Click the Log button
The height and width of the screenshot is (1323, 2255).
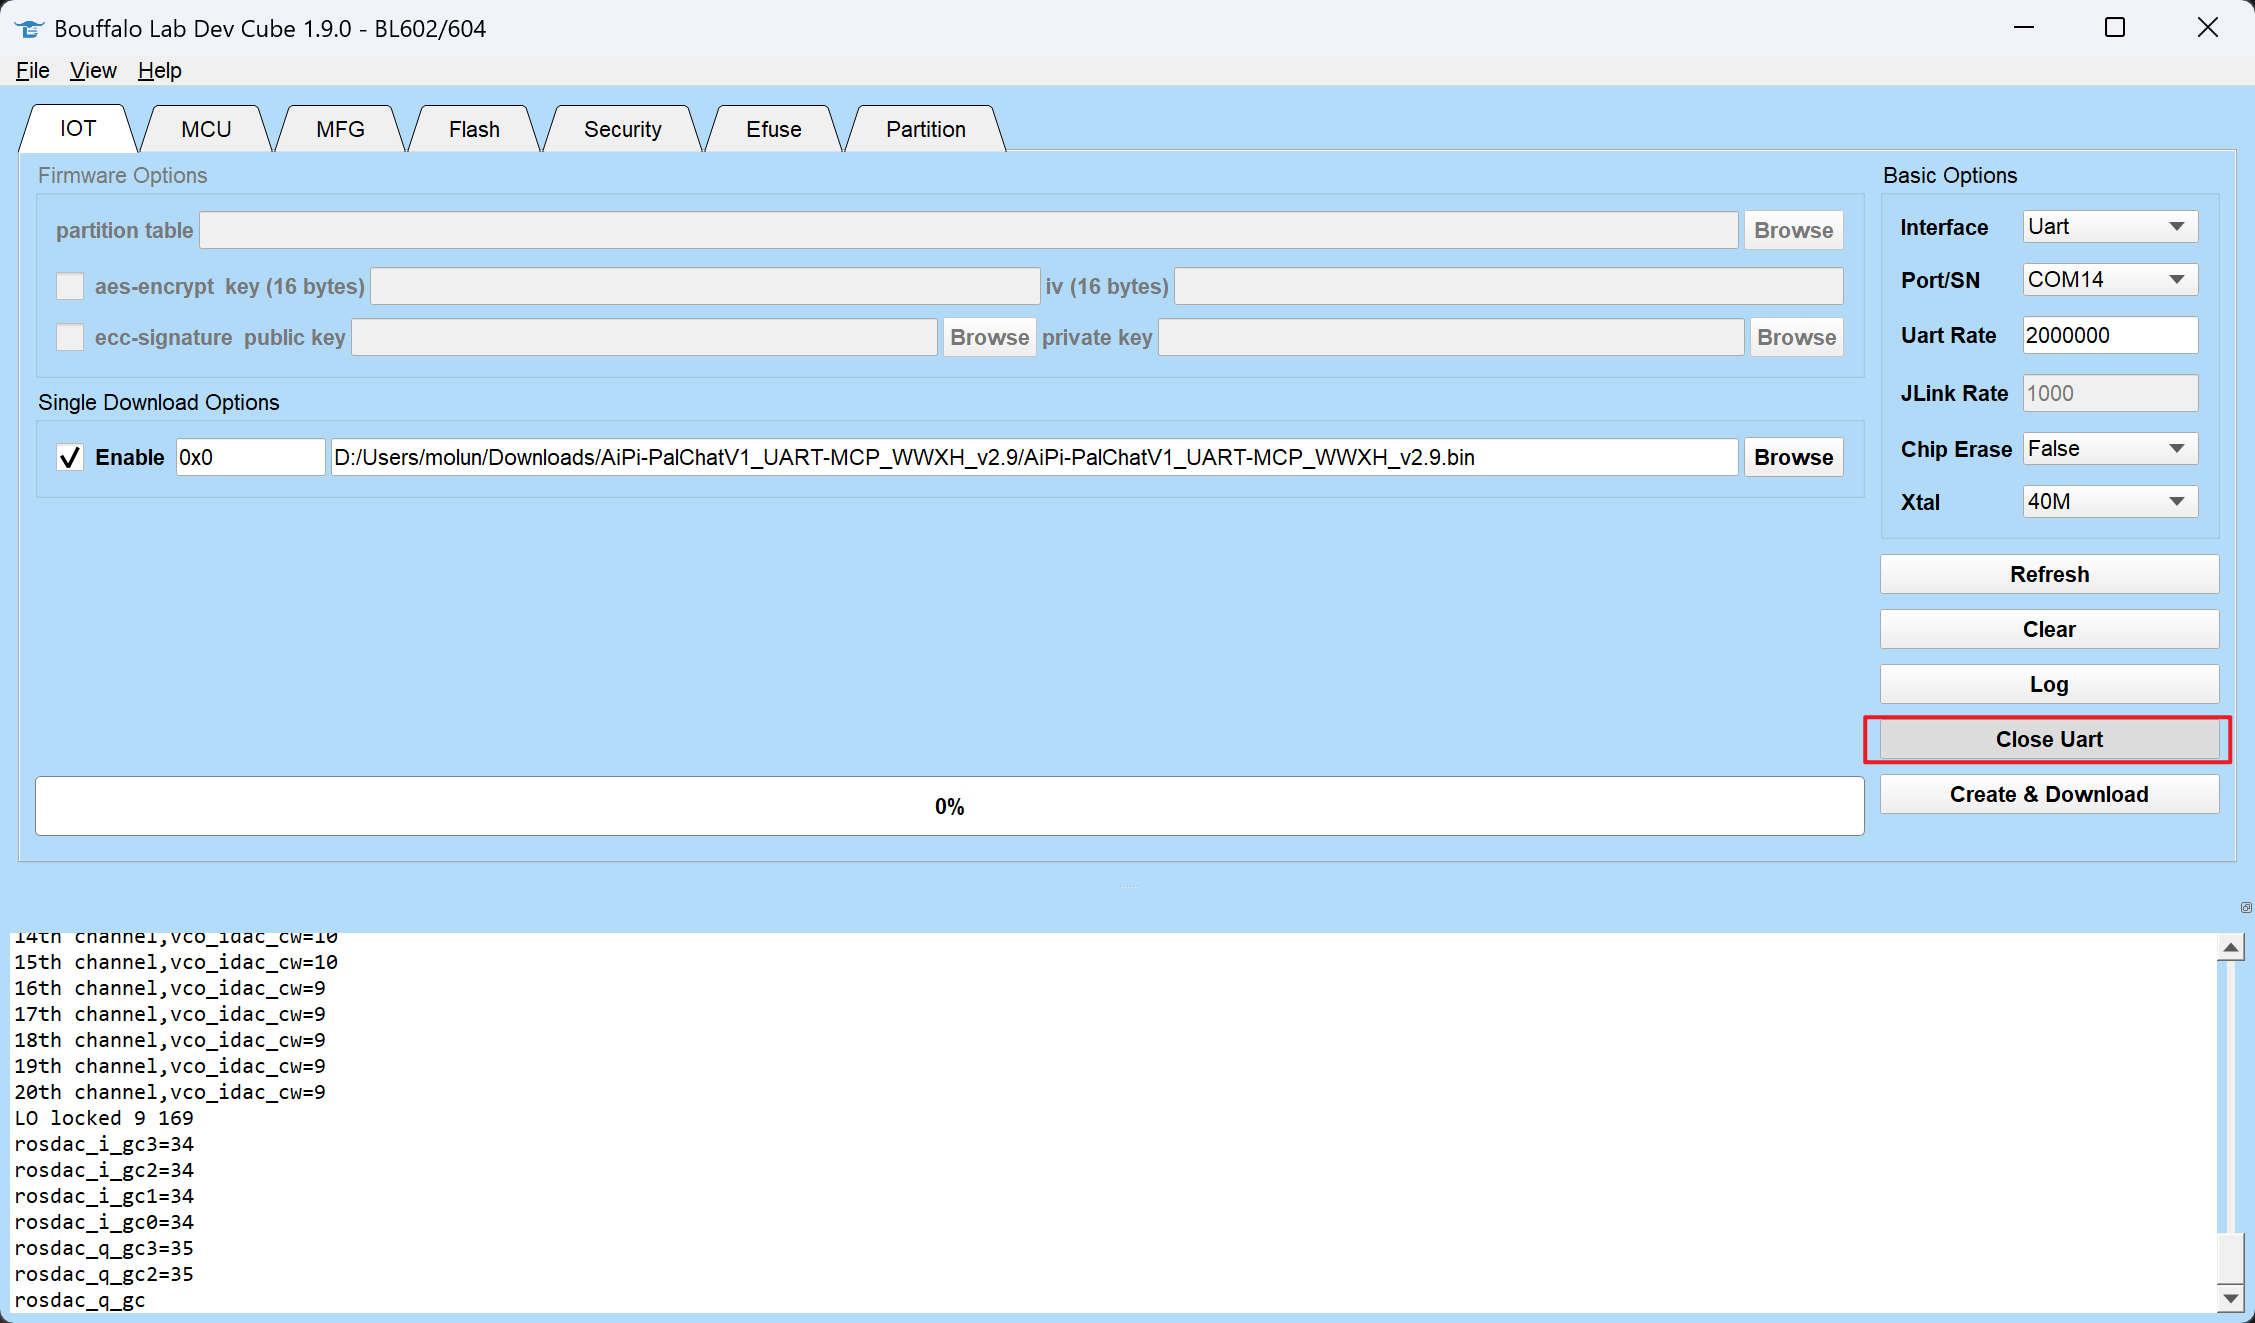(2049, 684)
